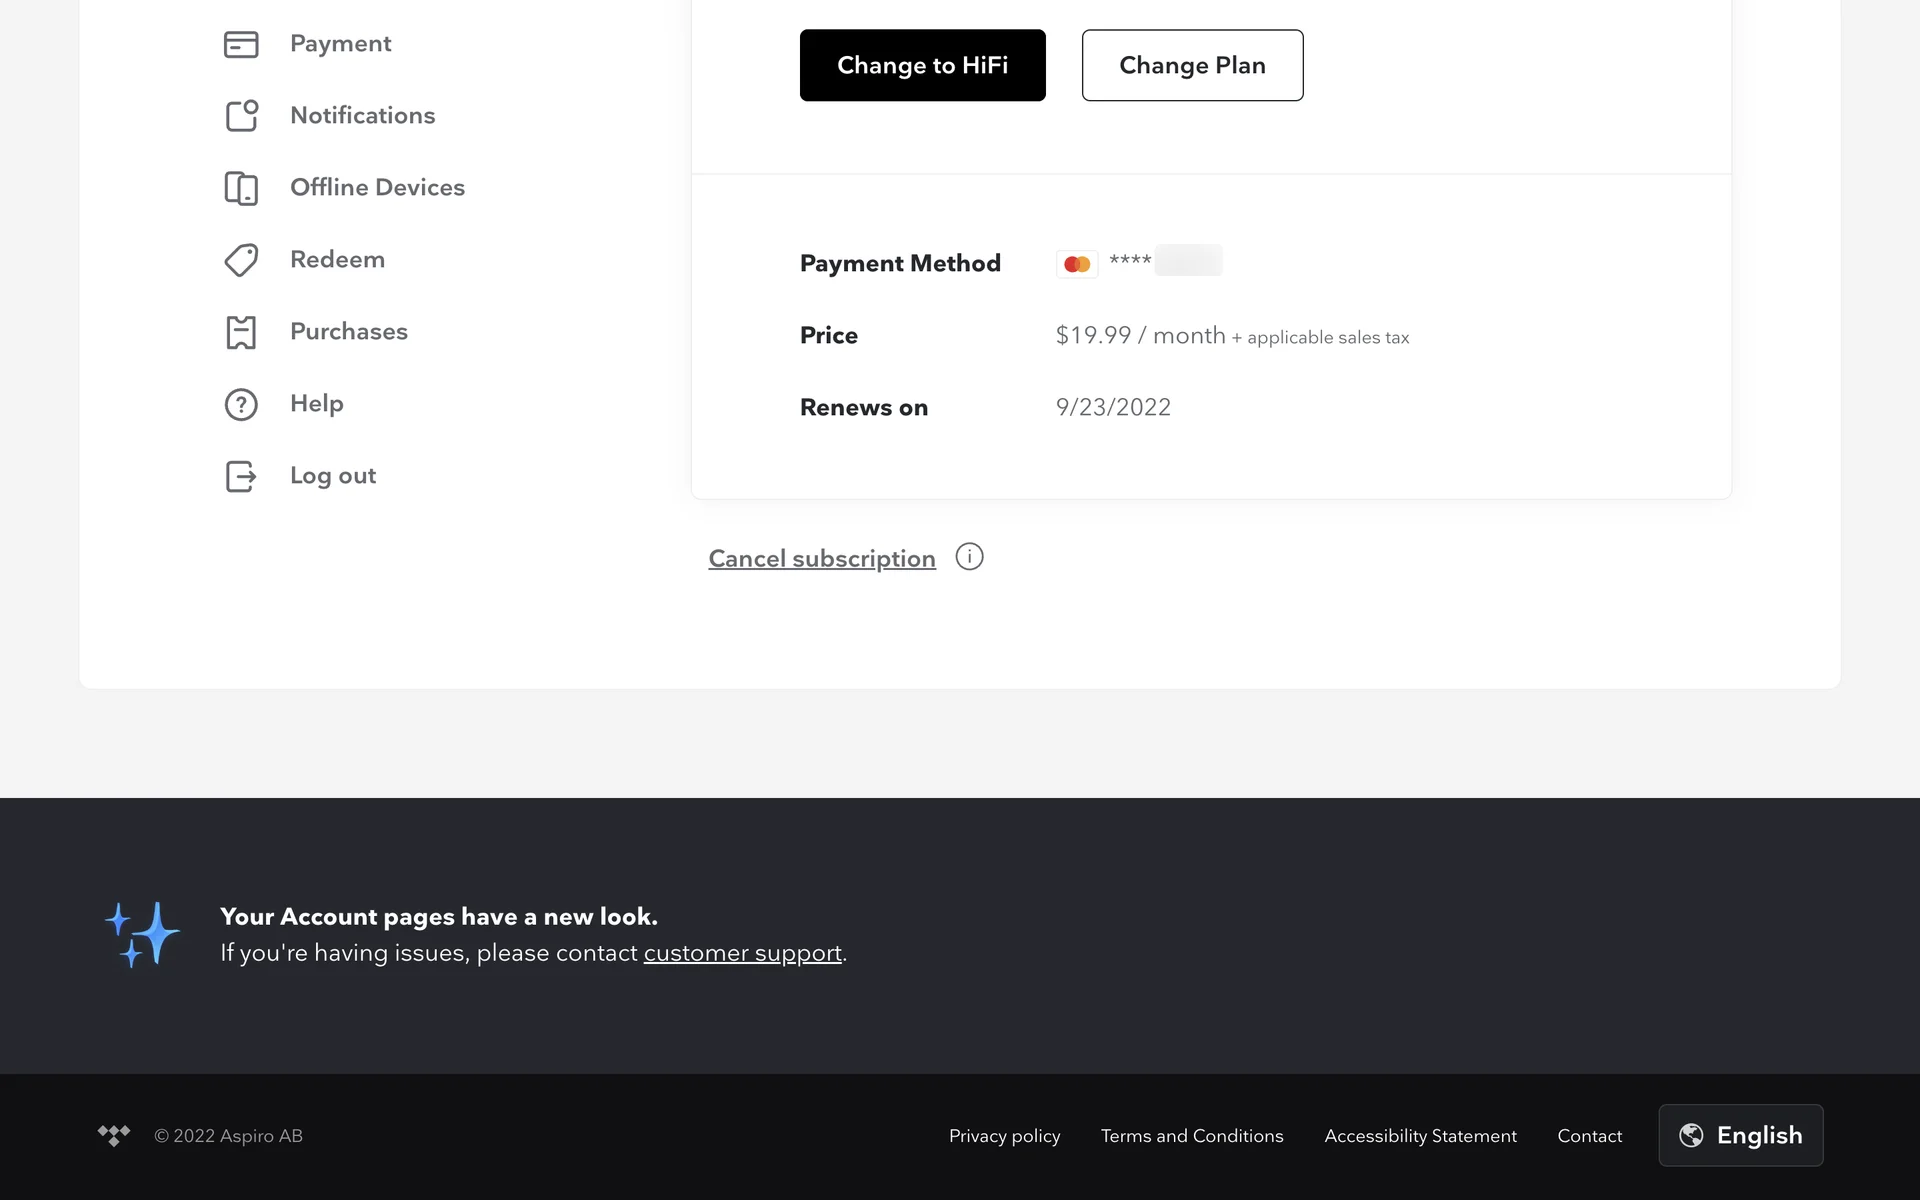This screenshot has width=1920, height=1200.
Task: Go to the Purchases section
Action: pyautogui.click(x=348, y=331)
